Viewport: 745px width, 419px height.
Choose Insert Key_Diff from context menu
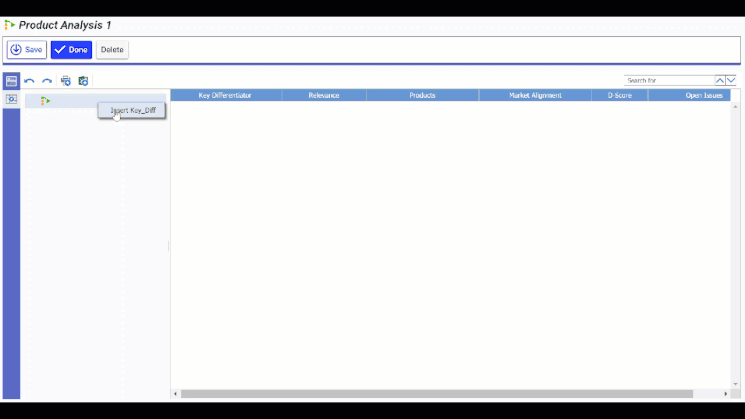click(132, 110)
